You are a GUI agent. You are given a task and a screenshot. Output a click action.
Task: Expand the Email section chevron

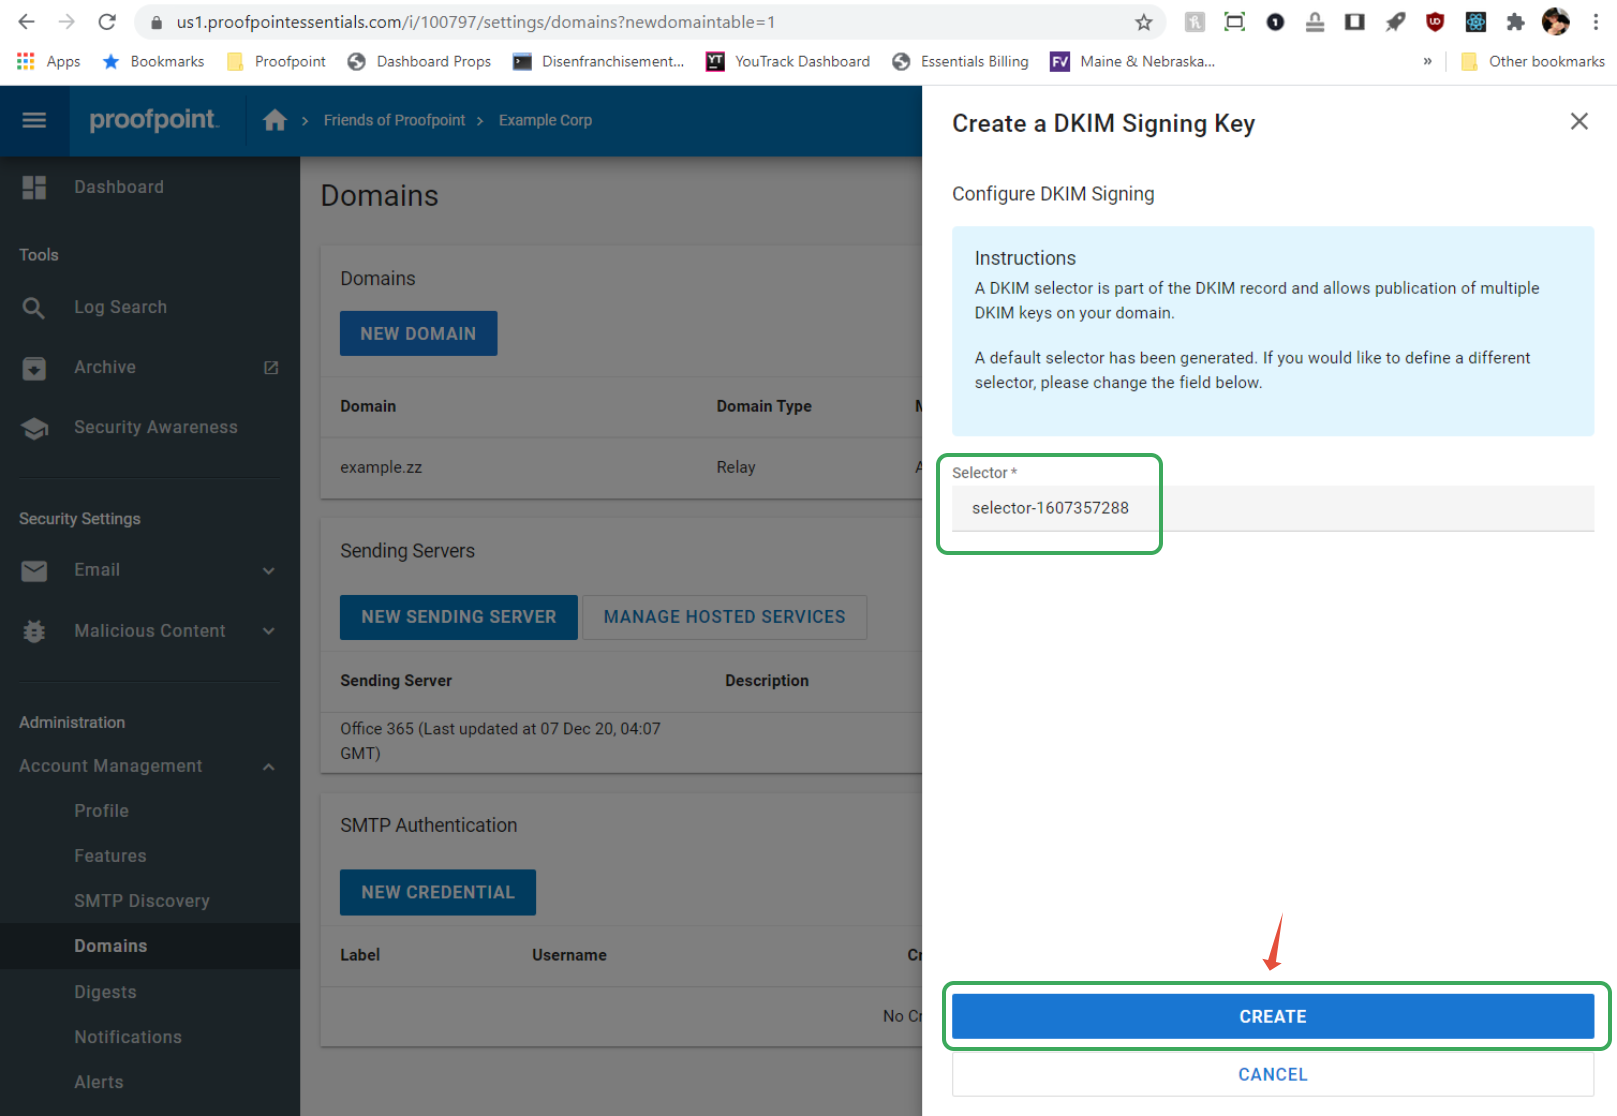point(267,570)
